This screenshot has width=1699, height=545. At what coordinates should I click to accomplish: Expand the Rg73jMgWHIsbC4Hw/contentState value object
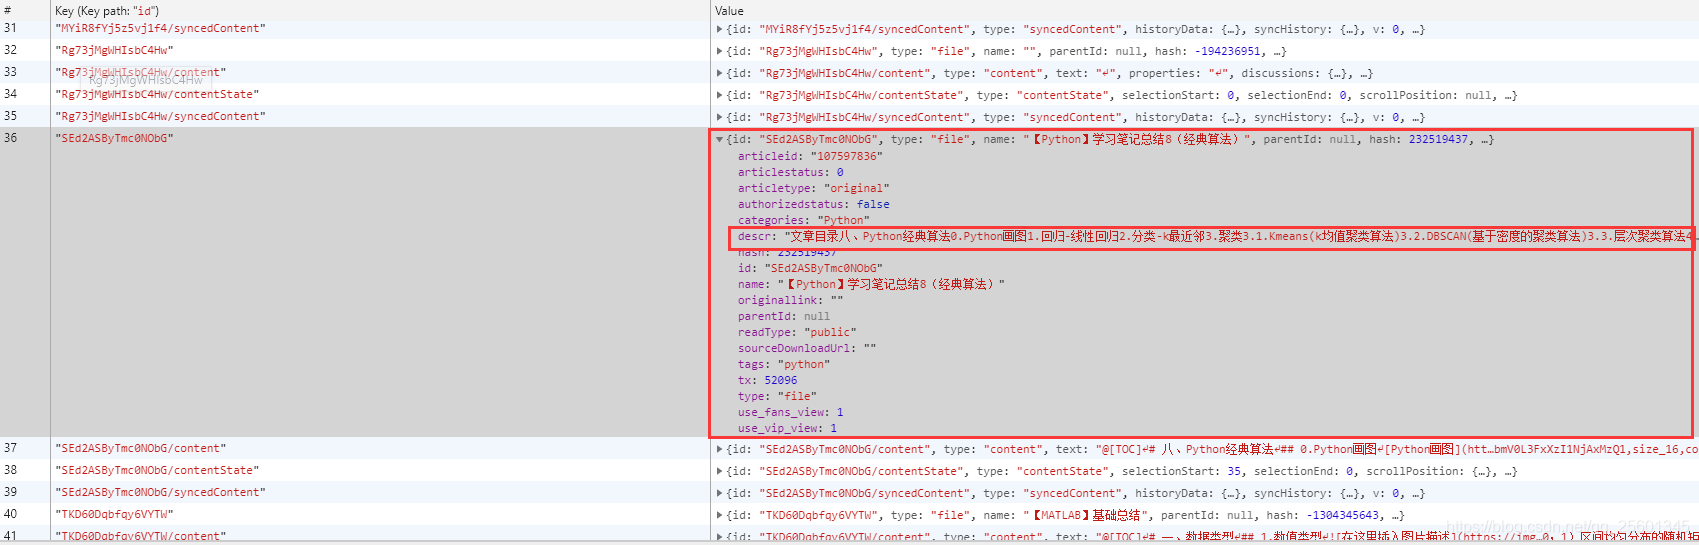click(720, 95)
